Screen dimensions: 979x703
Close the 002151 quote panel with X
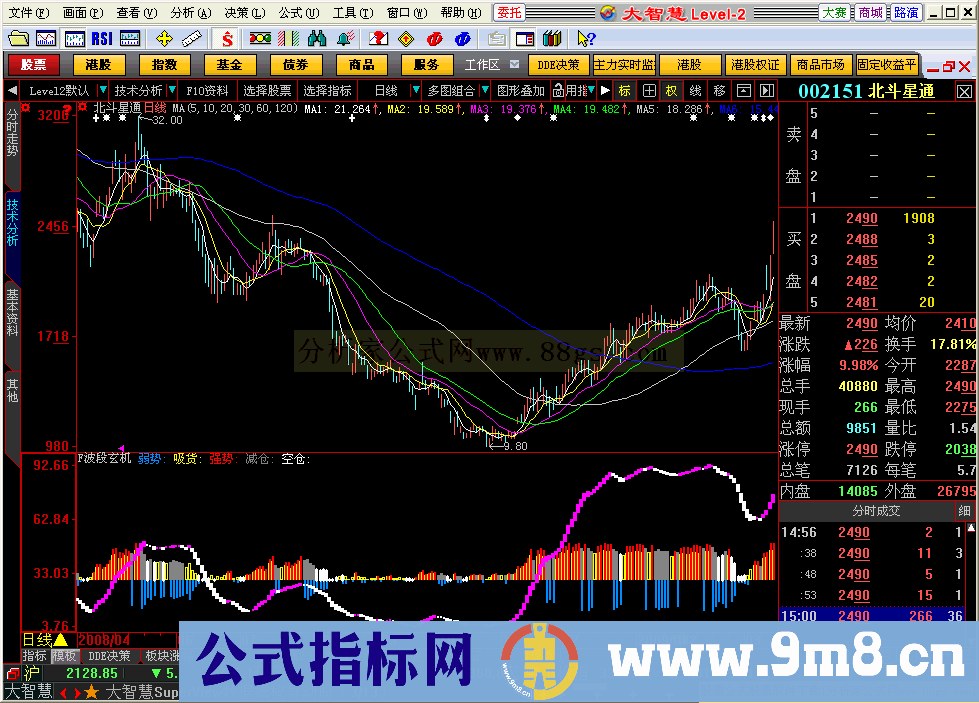(x=965, y=92)
